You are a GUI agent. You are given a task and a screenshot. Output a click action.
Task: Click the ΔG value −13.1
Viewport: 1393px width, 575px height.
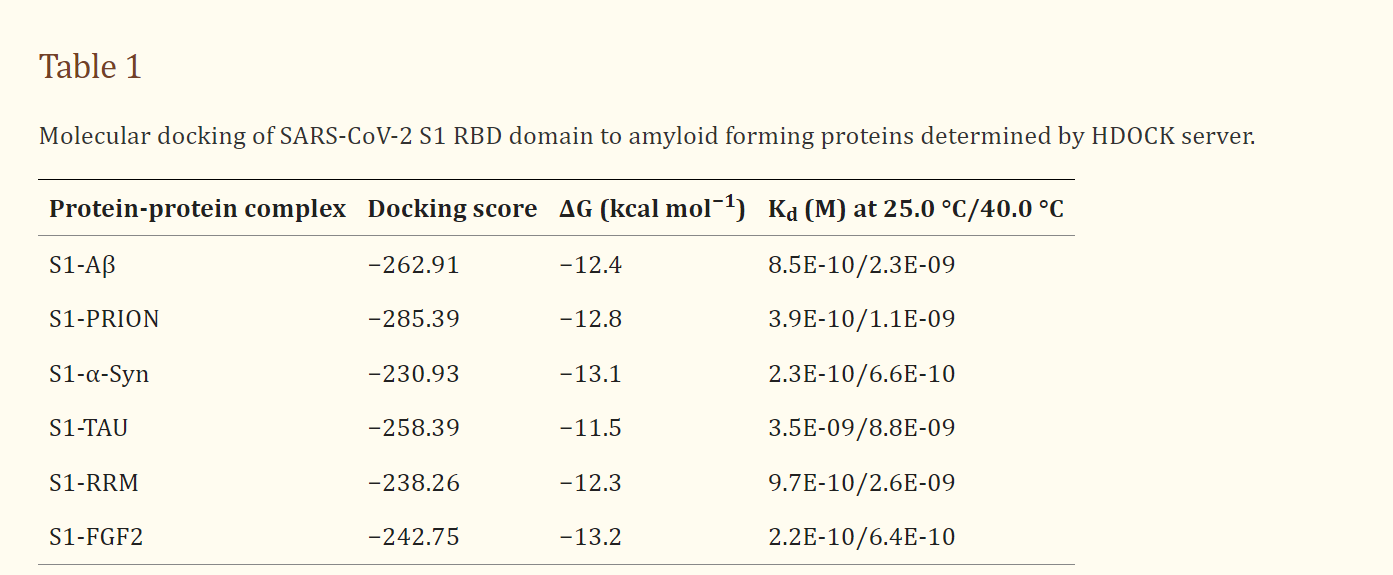(590, 374)
